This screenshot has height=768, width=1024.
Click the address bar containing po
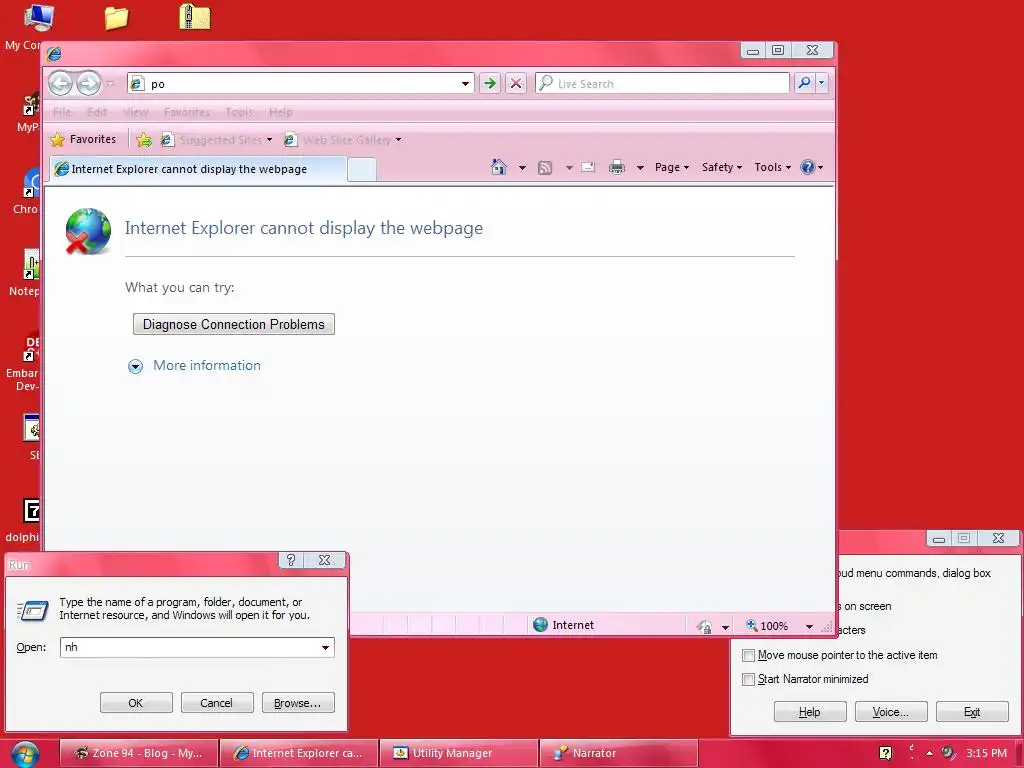301,84
